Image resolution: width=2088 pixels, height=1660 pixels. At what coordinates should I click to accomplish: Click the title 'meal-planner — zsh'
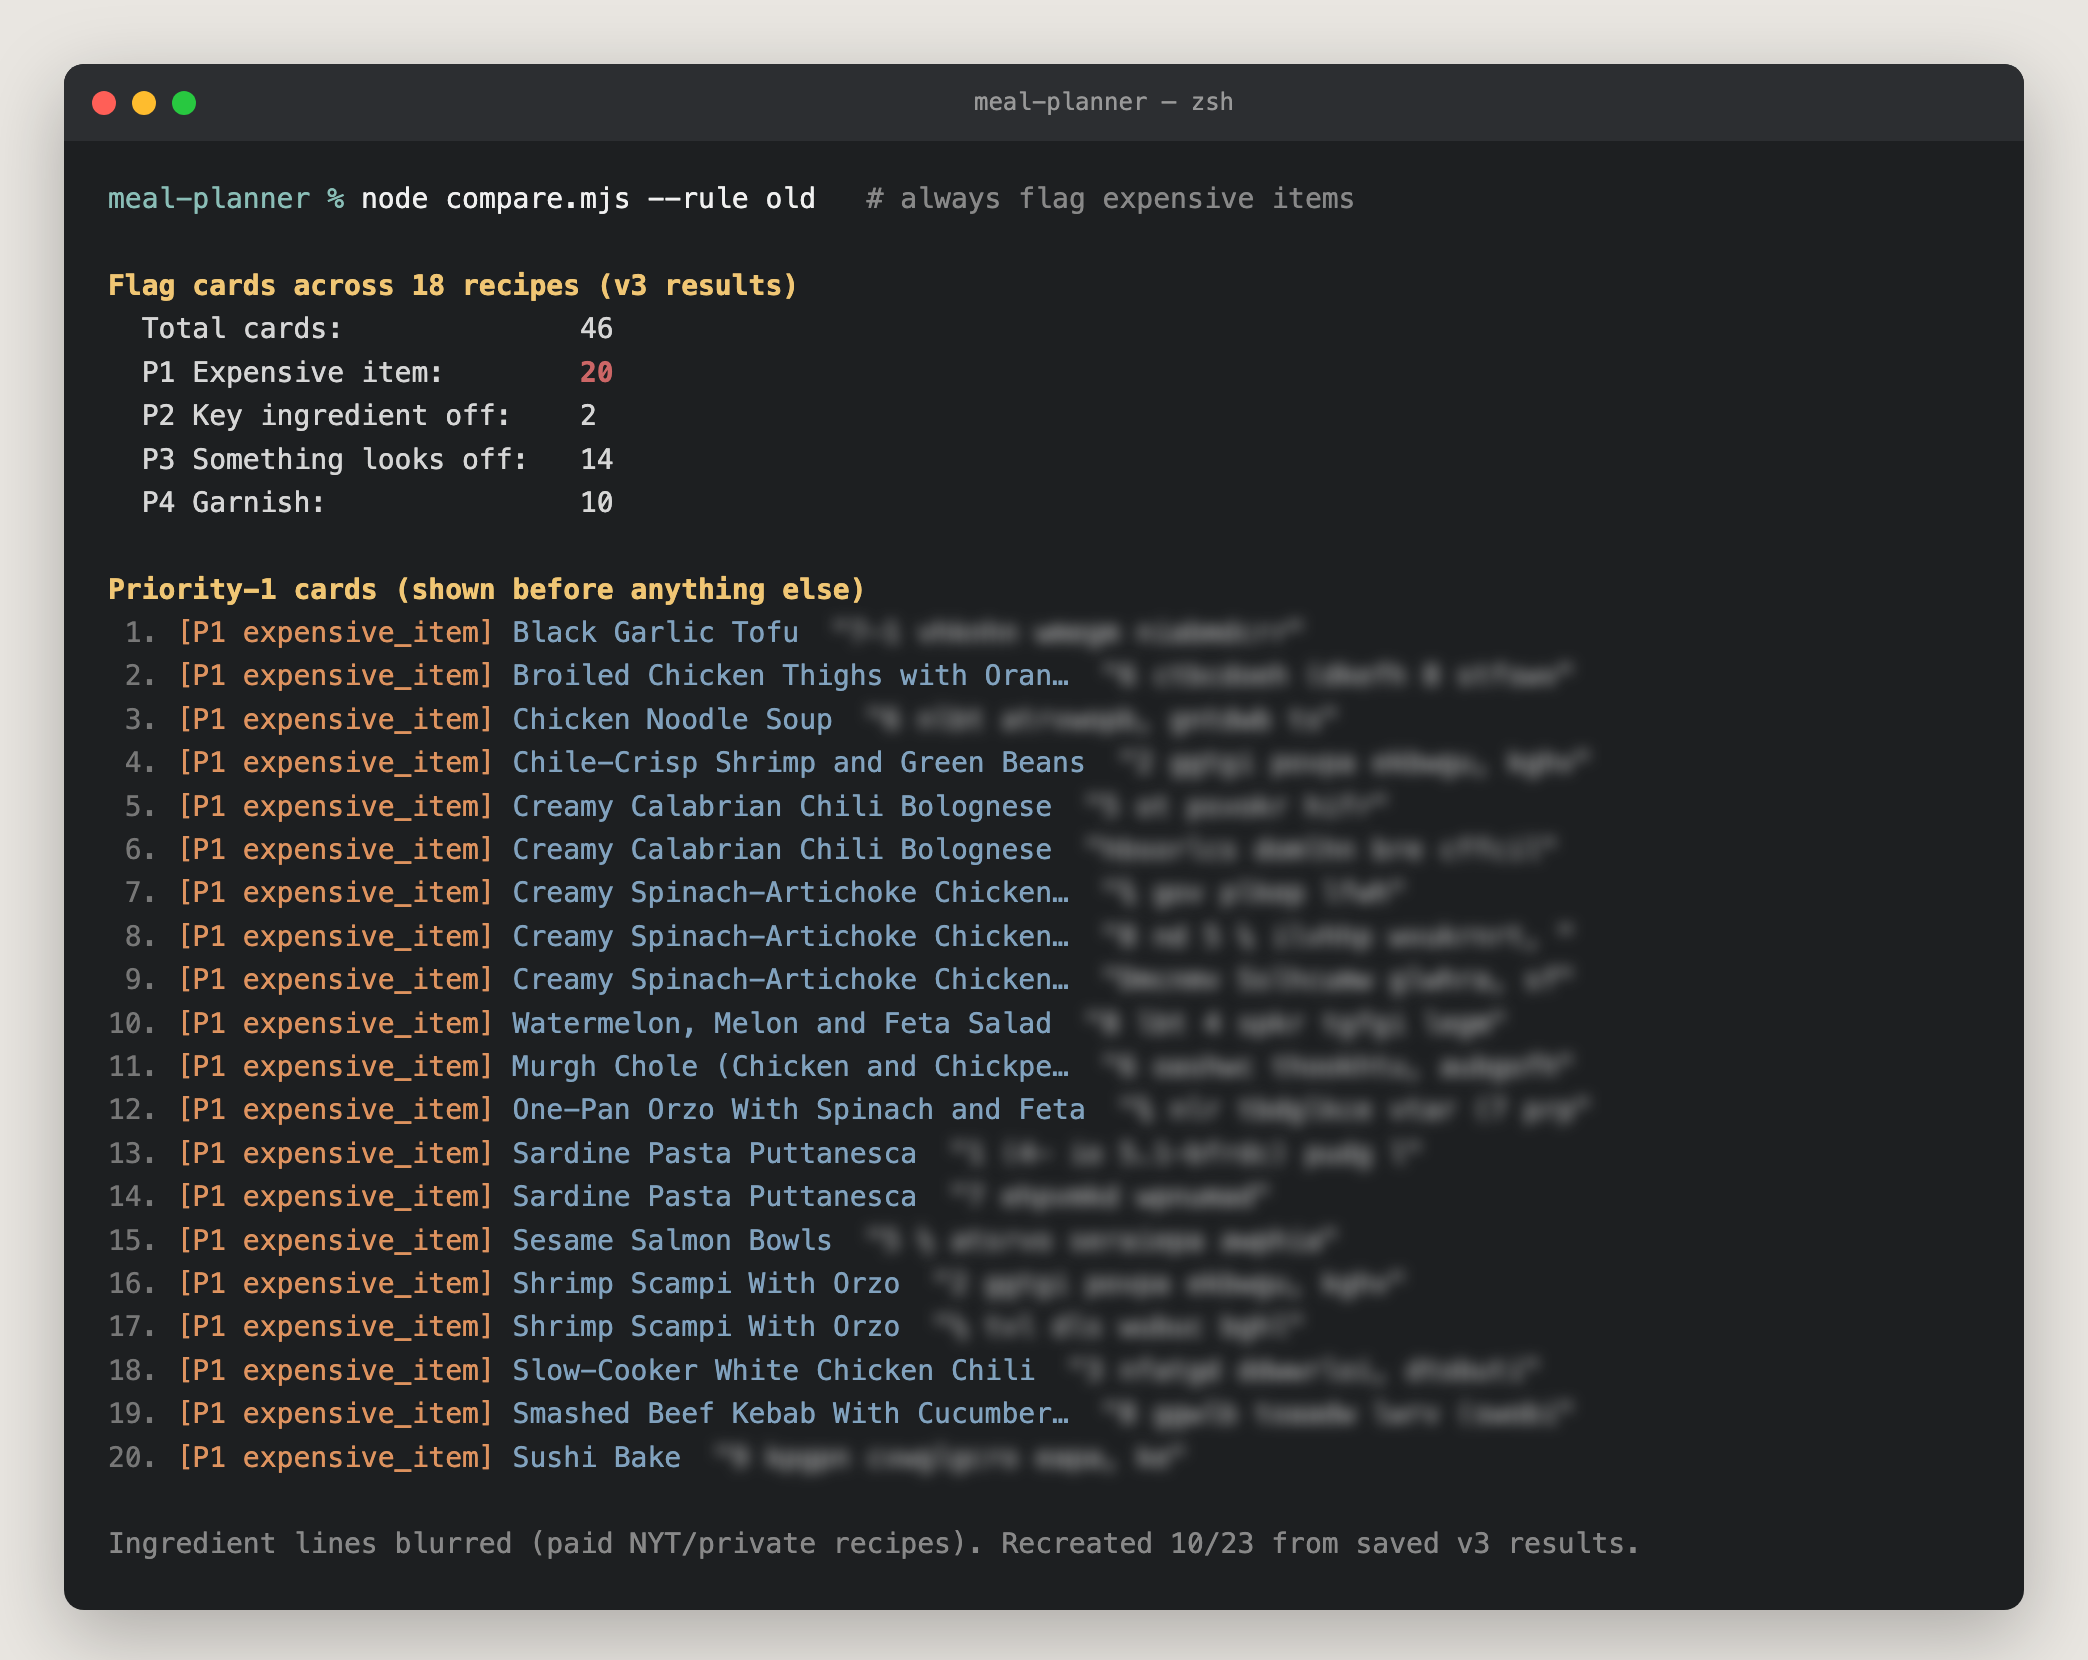[x=1103, y=102]
